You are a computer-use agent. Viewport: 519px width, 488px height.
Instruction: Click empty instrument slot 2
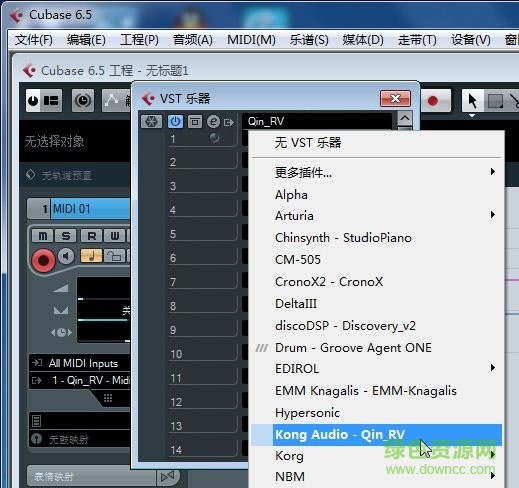point(203,161)
